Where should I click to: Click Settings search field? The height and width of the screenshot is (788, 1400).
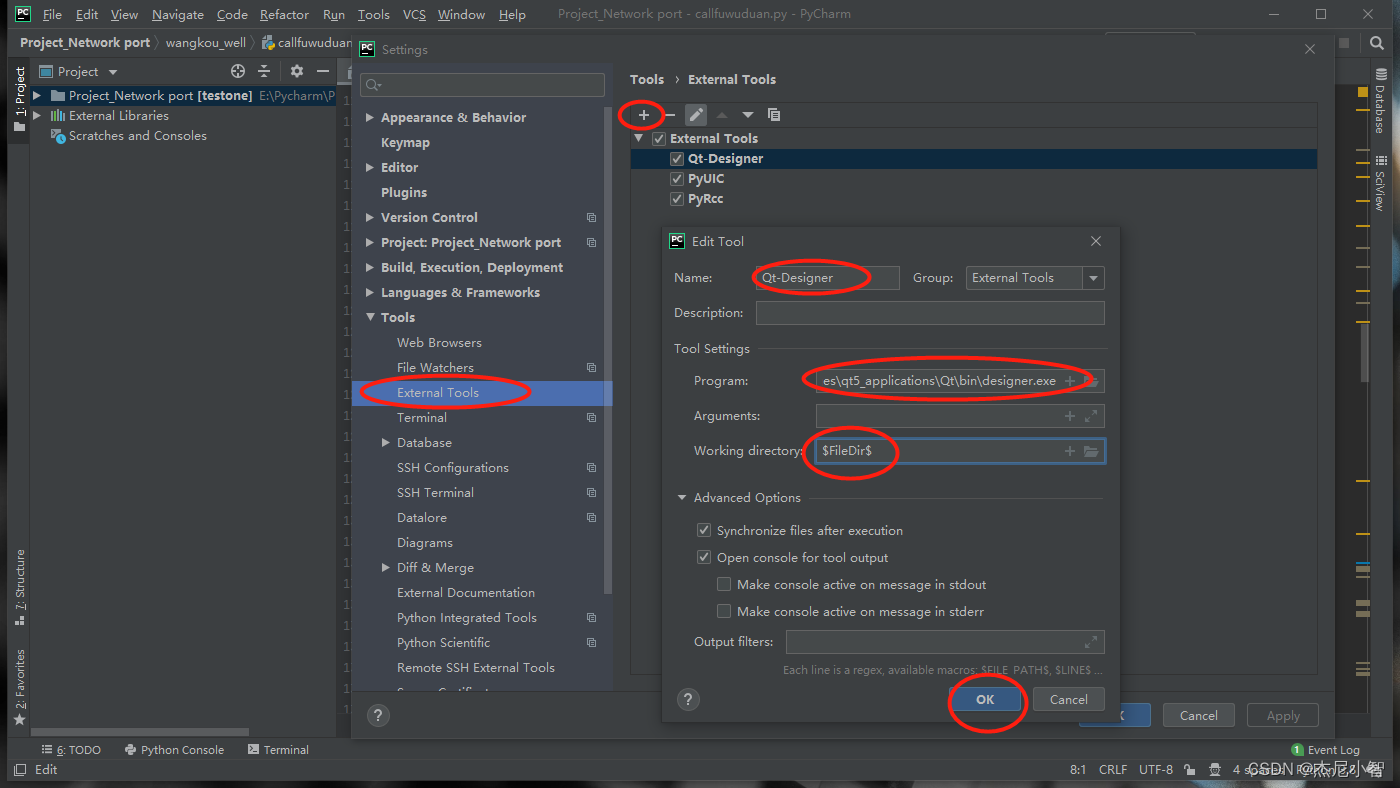click(x=482, y=85)
